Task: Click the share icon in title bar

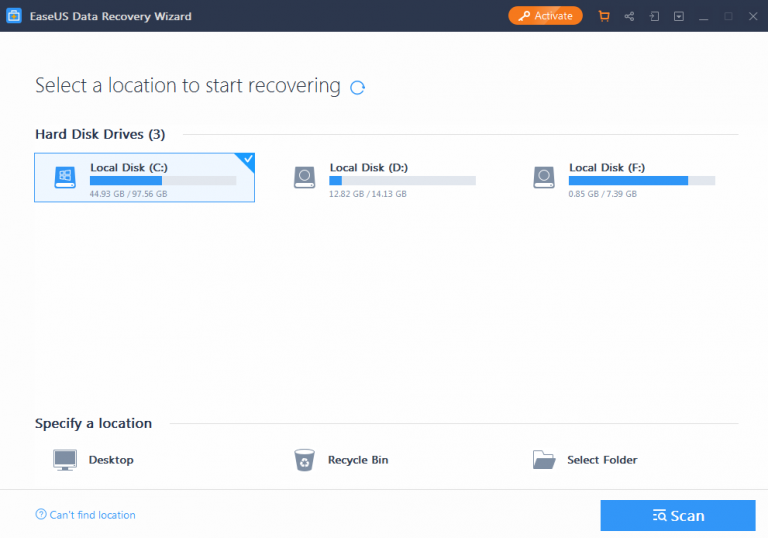Action: pyautogui.click(x=629, y=16)
